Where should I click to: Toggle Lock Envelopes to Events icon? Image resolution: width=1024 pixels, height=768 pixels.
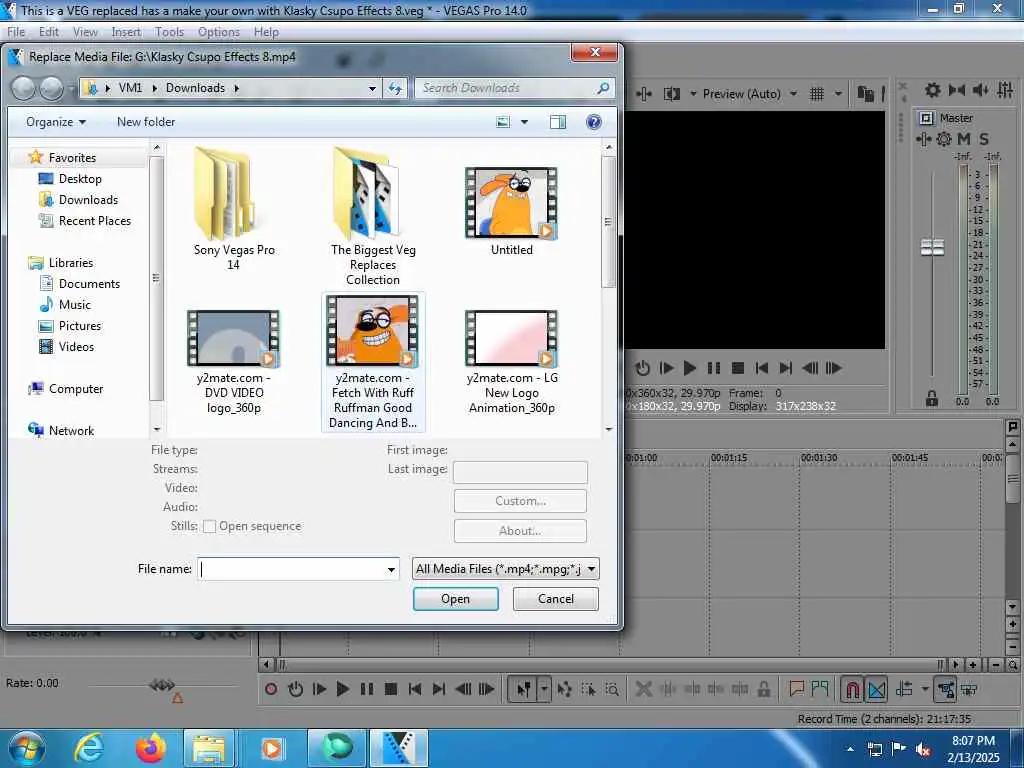point(946,689)
